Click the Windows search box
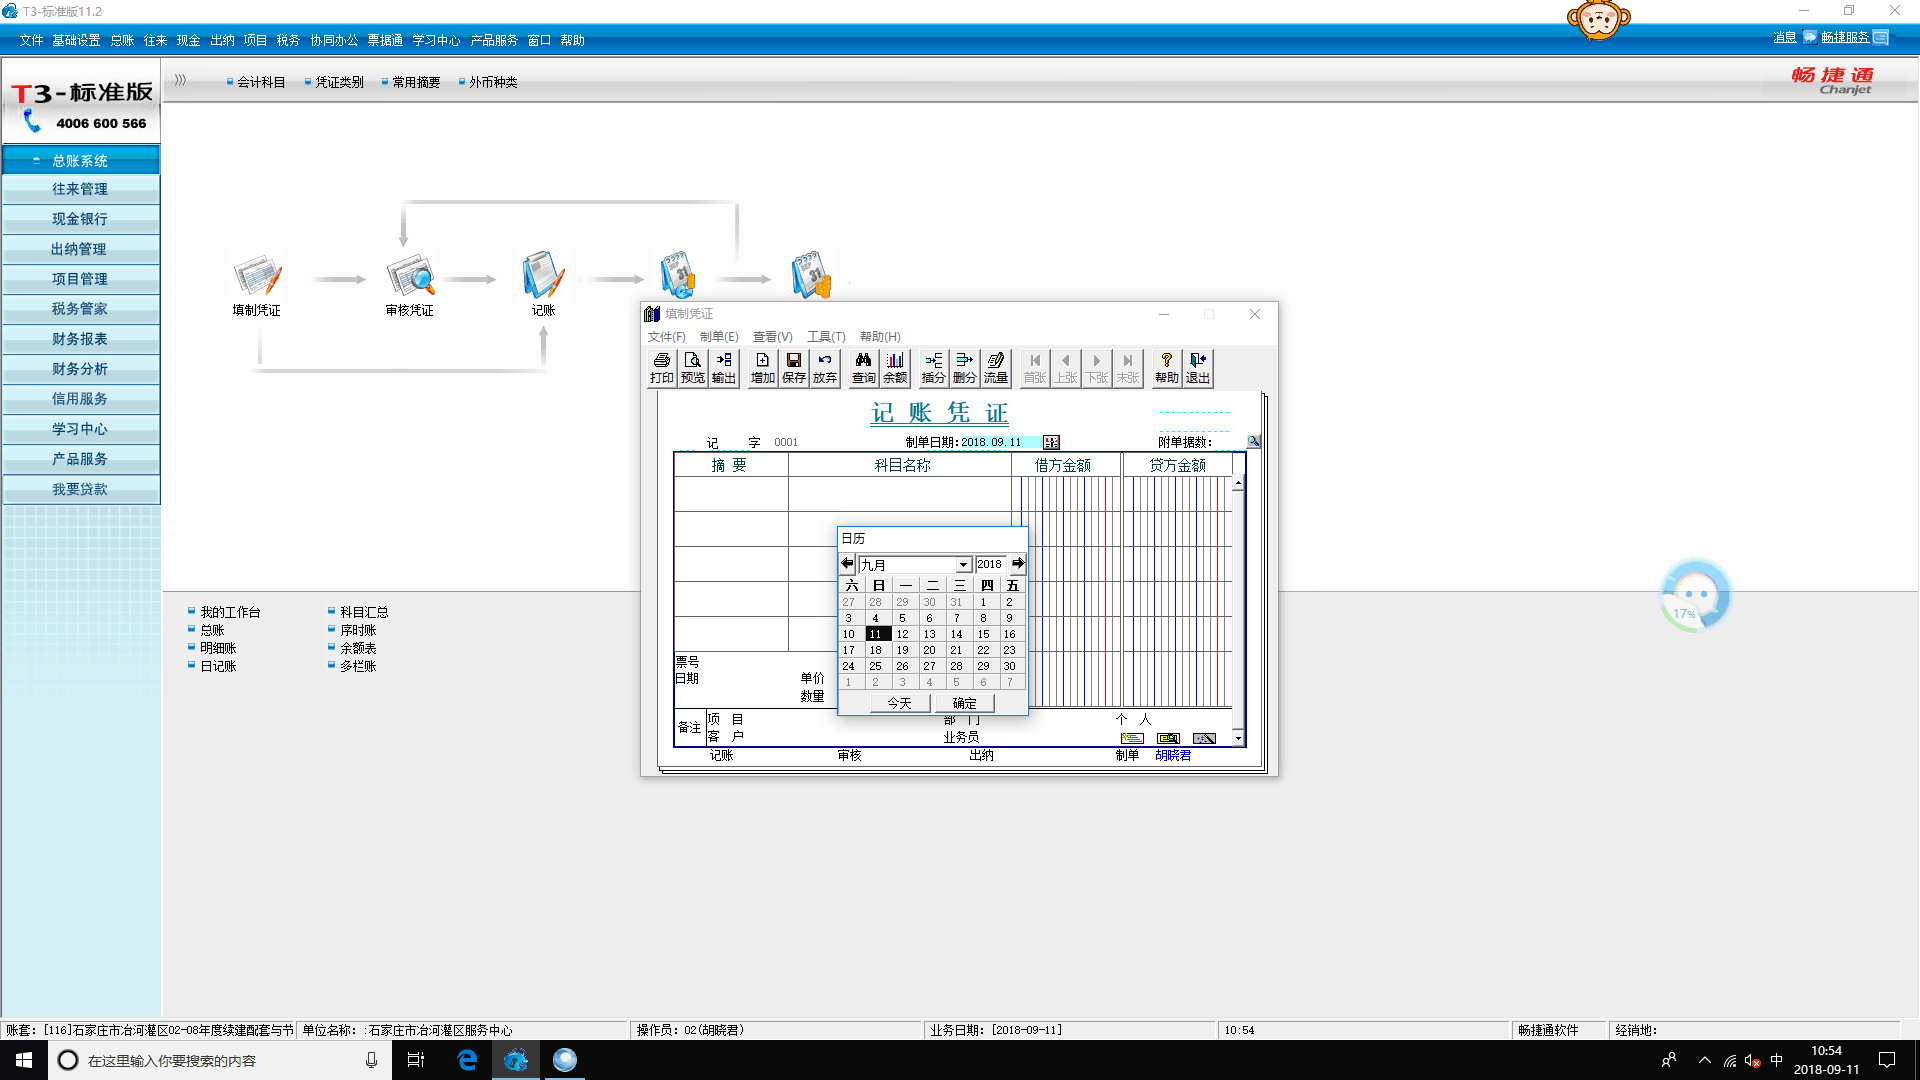The height and width of the screenshot is (1080, 1920). (218, 1060)
